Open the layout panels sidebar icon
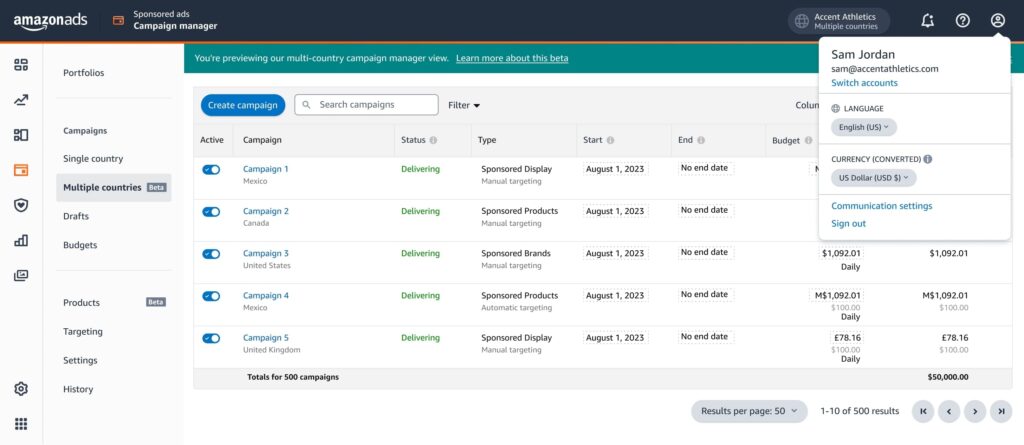 [21, 135]
